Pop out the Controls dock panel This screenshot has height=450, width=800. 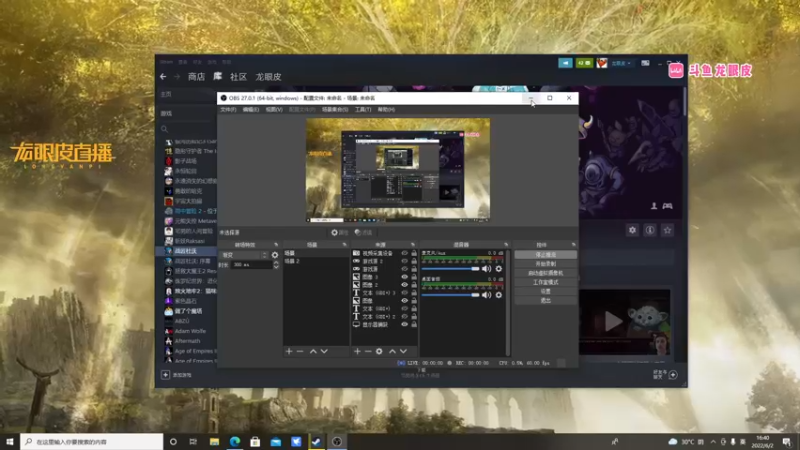(573, 245)
